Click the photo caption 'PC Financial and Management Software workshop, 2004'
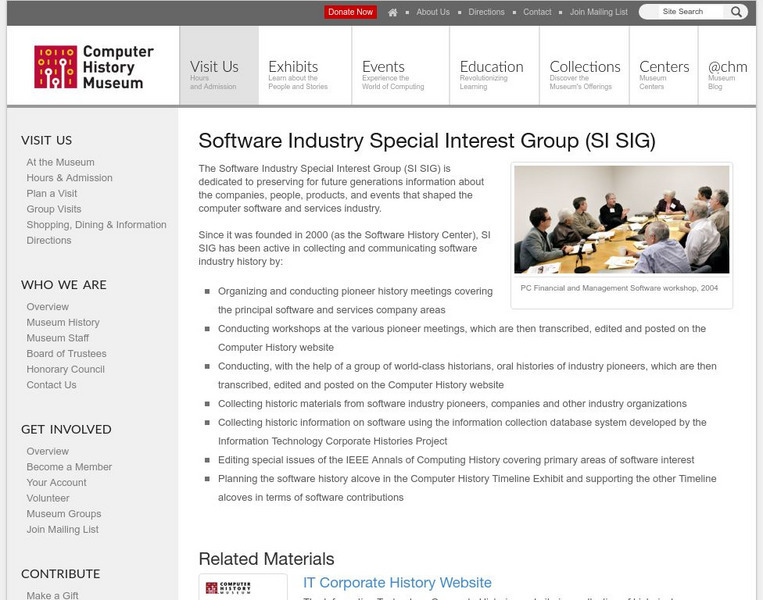The image size is (763, 600). coord(619,288)
